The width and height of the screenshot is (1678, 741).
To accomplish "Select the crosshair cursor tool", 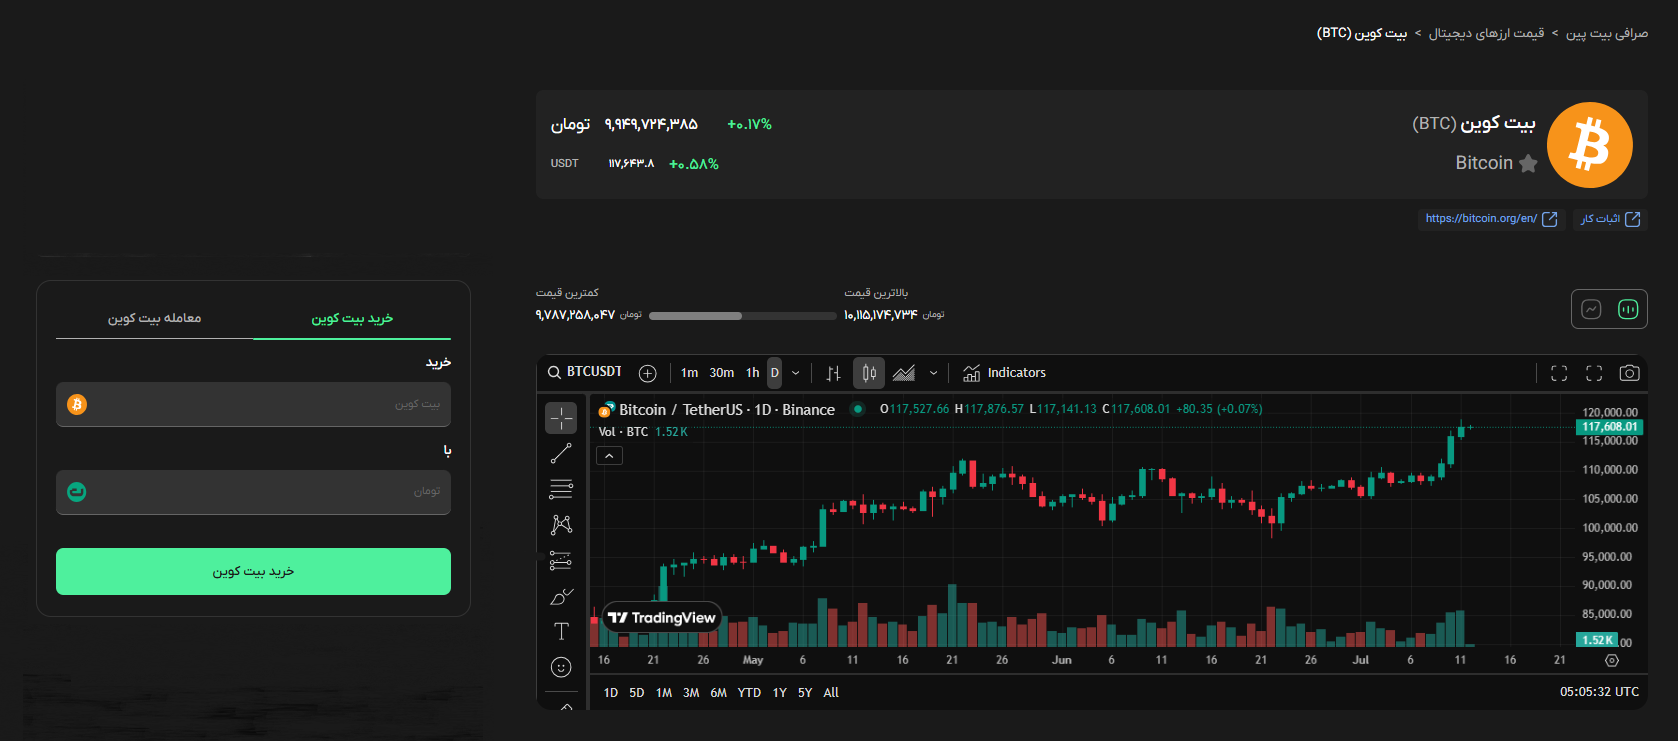I will click(561, 418).
